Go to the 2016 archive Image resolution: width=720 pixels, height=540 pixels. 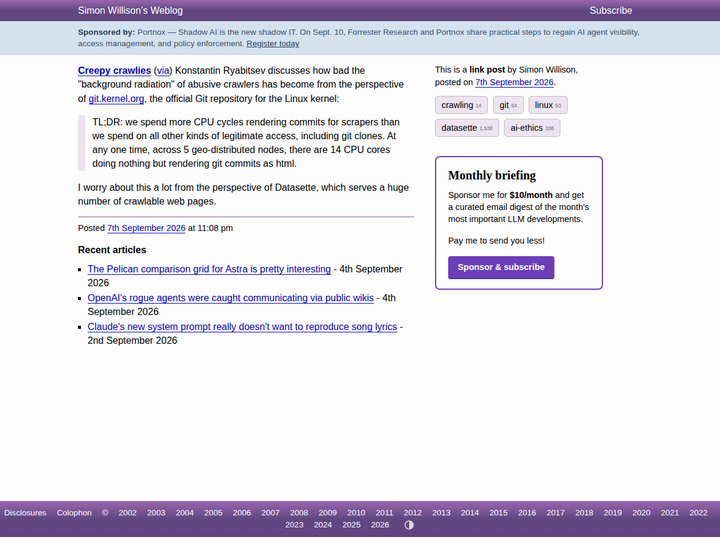[x=527, y=513]
